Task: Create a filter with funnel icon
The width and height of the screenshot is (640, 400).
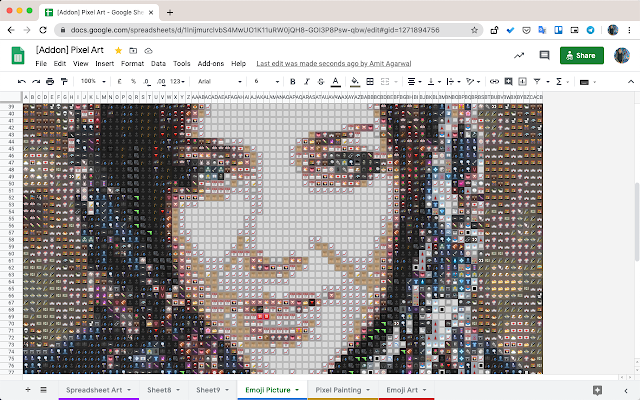Action: pyautogui.click(x=537, y=82)
